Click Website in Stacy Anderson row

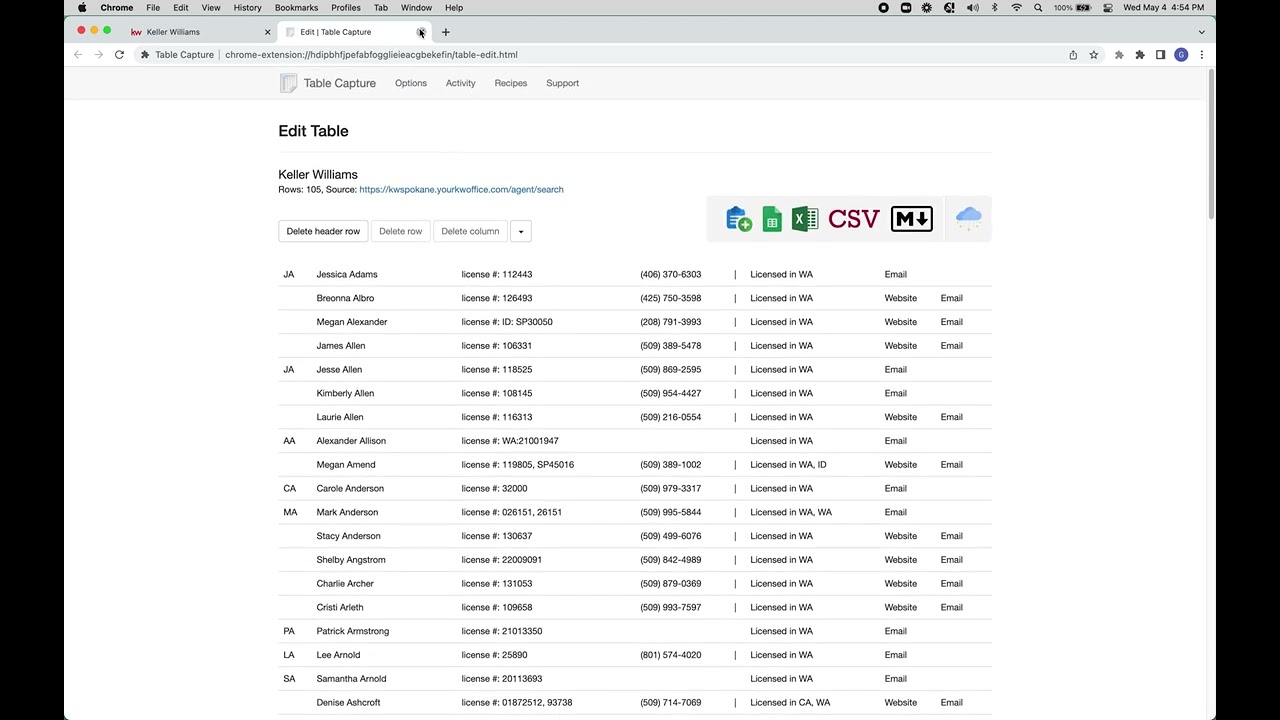pos(900,536)
